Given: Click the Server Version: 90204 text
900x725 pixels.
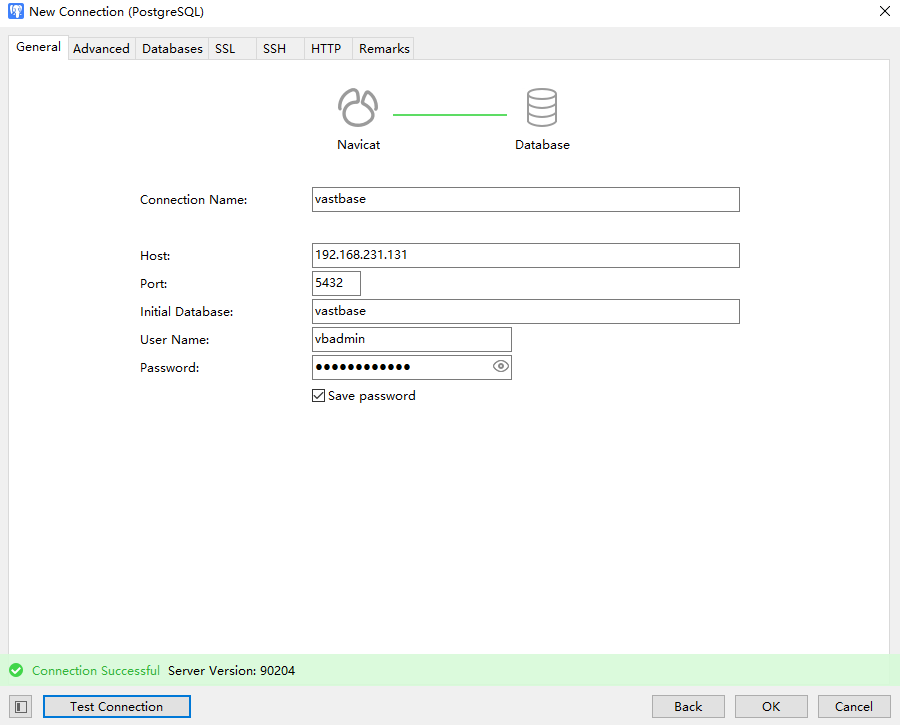Looking at the screenshot, I should (231, 670).
